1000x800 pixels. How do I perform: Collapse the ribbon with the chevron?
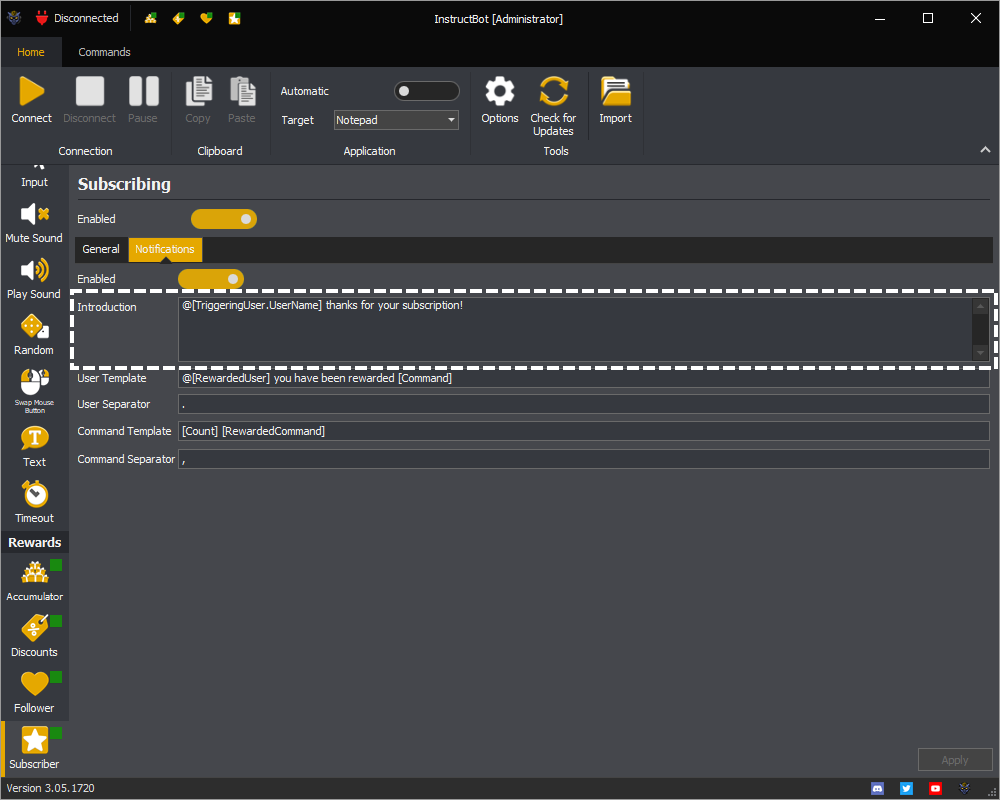[985, 150]
